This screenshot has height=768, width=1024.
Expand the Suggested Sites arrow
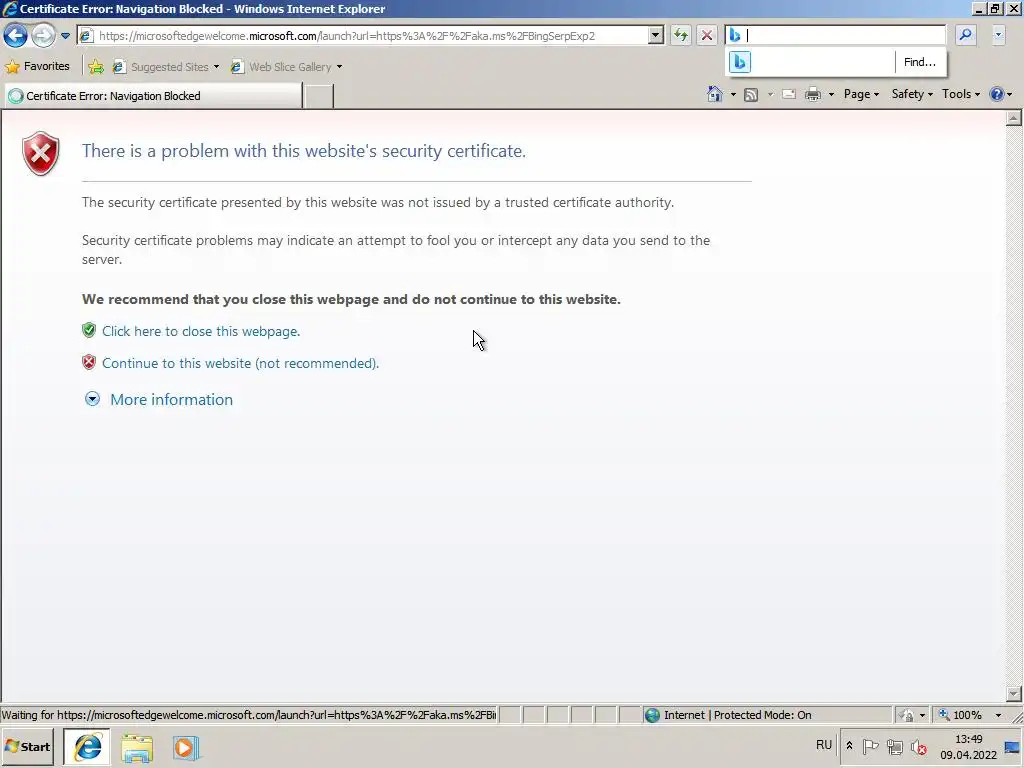pos(216,67)
